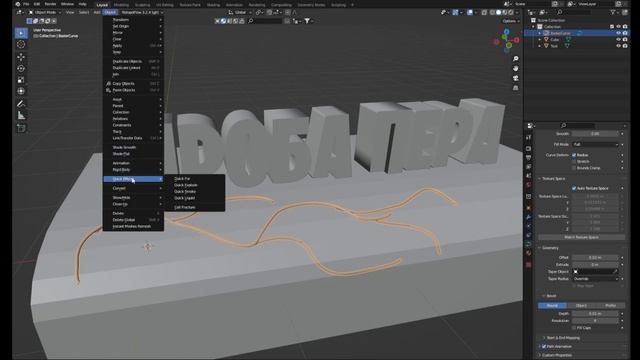
Task: Click the viewport Options button
Action: pos(510,21)
